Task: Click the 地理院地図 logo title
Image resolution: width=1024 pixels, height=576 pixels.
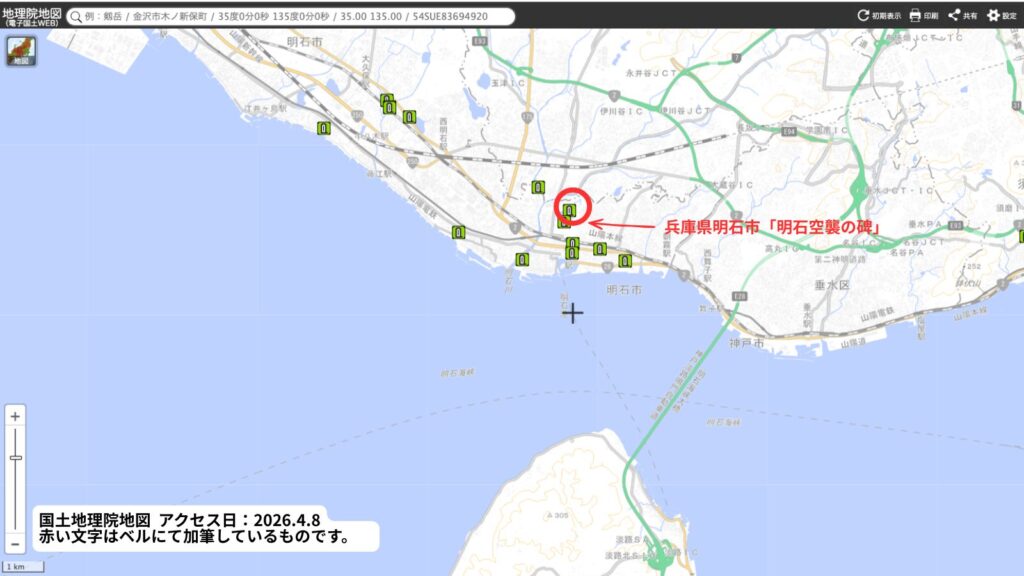Action: tap(30, 15)
